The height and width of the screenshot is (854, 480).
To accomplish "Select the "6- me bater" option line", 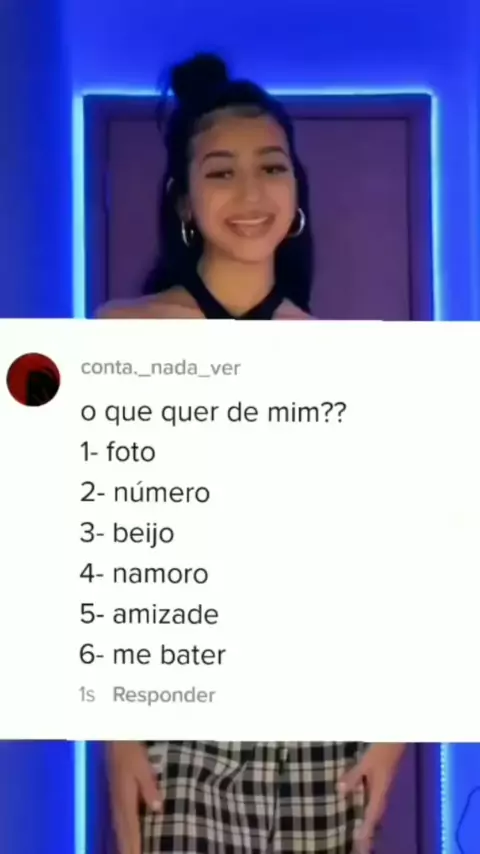I will tap(153, 655).
